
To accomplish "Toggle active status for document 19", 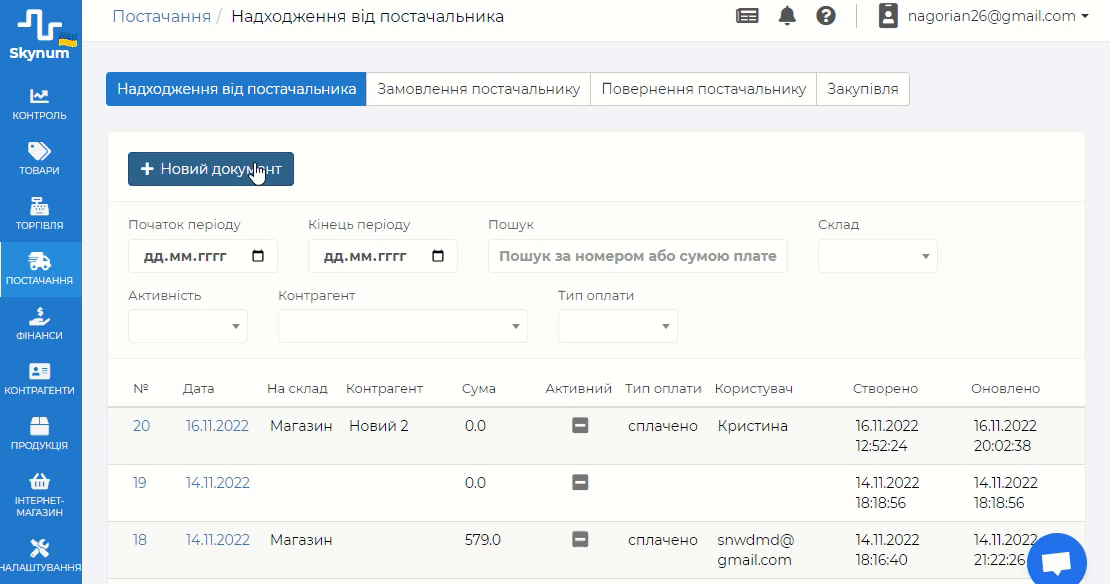I will pyautogui.click(x=580, y=483).
